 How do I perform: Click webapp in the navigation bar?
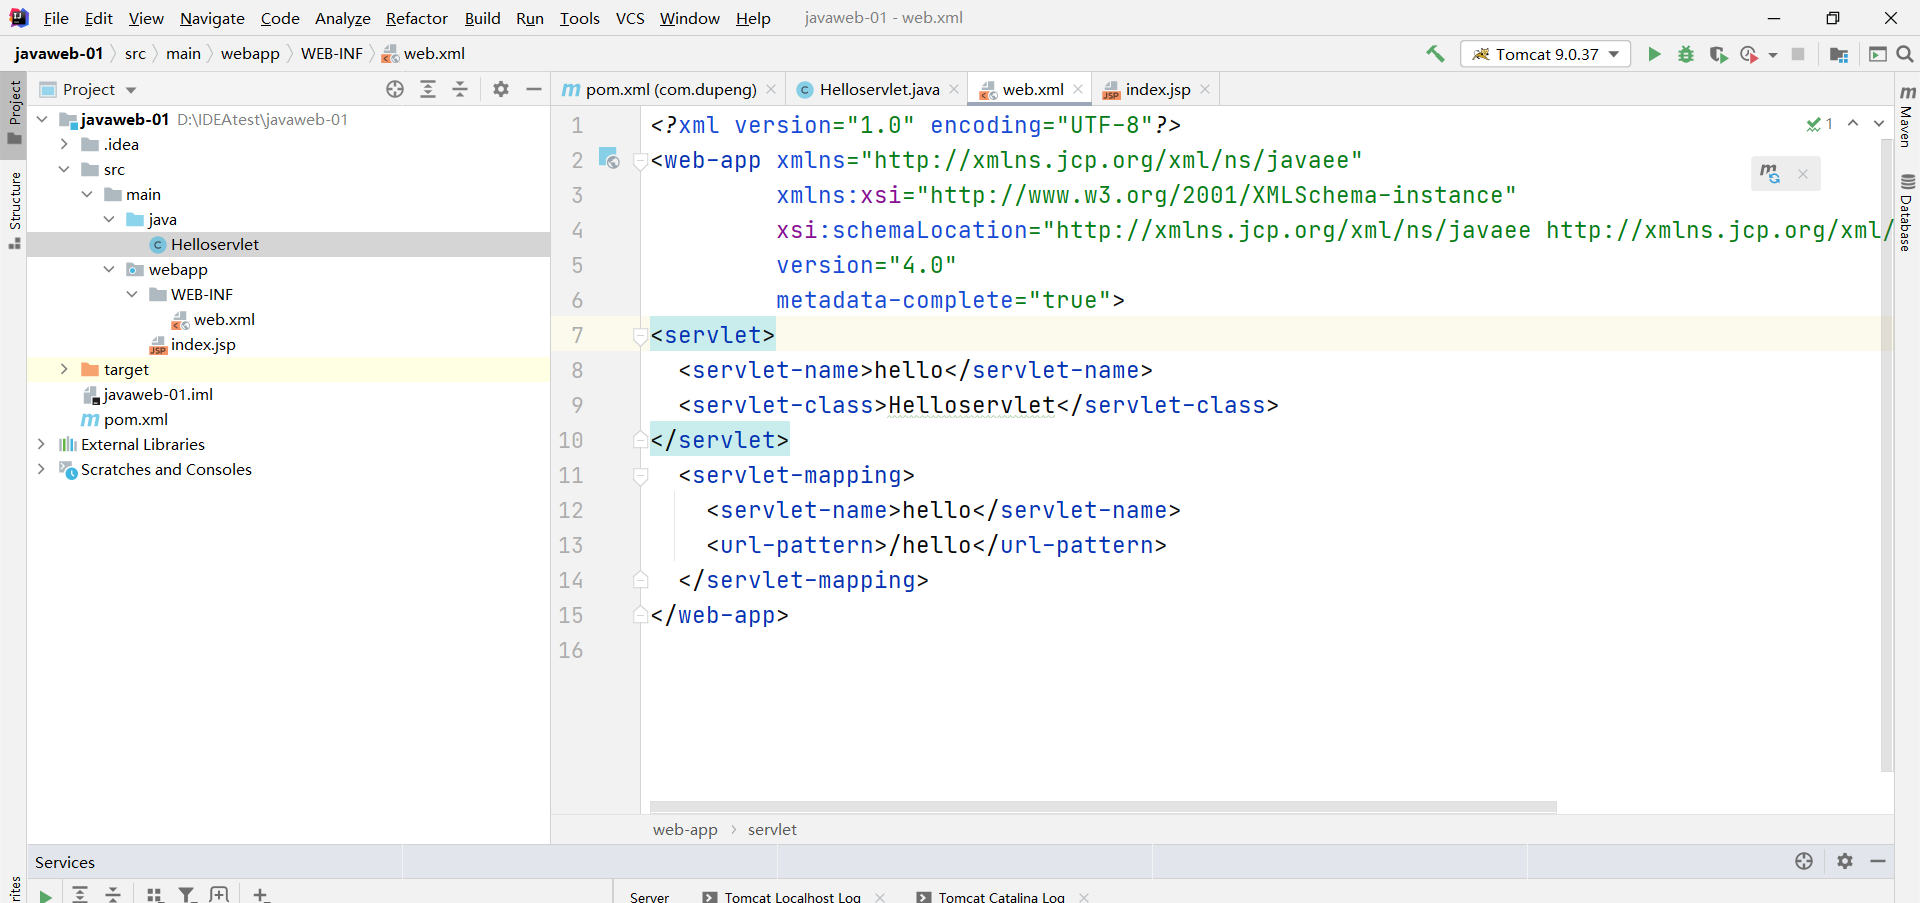(x=250, y=54)
